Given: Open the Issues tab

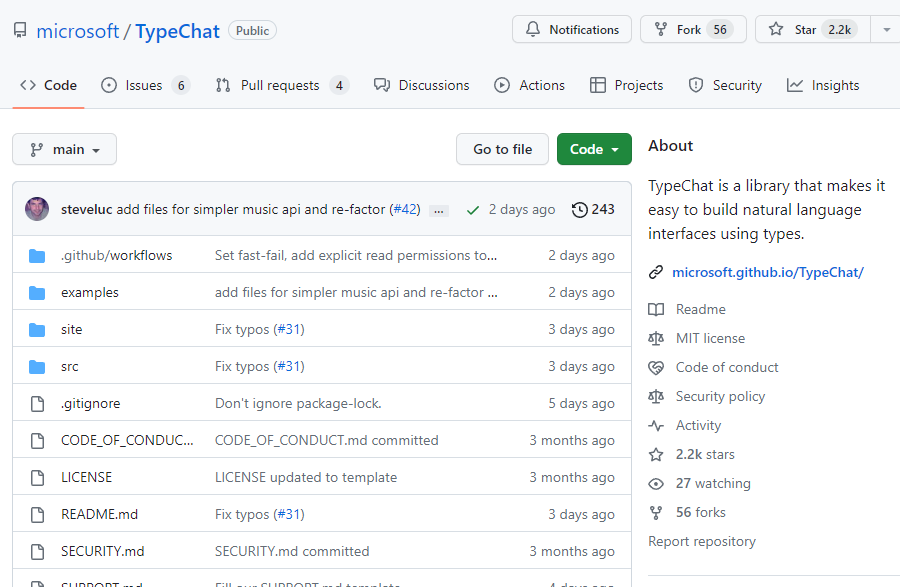Looking at the screenshot, I should pos(145,85).
